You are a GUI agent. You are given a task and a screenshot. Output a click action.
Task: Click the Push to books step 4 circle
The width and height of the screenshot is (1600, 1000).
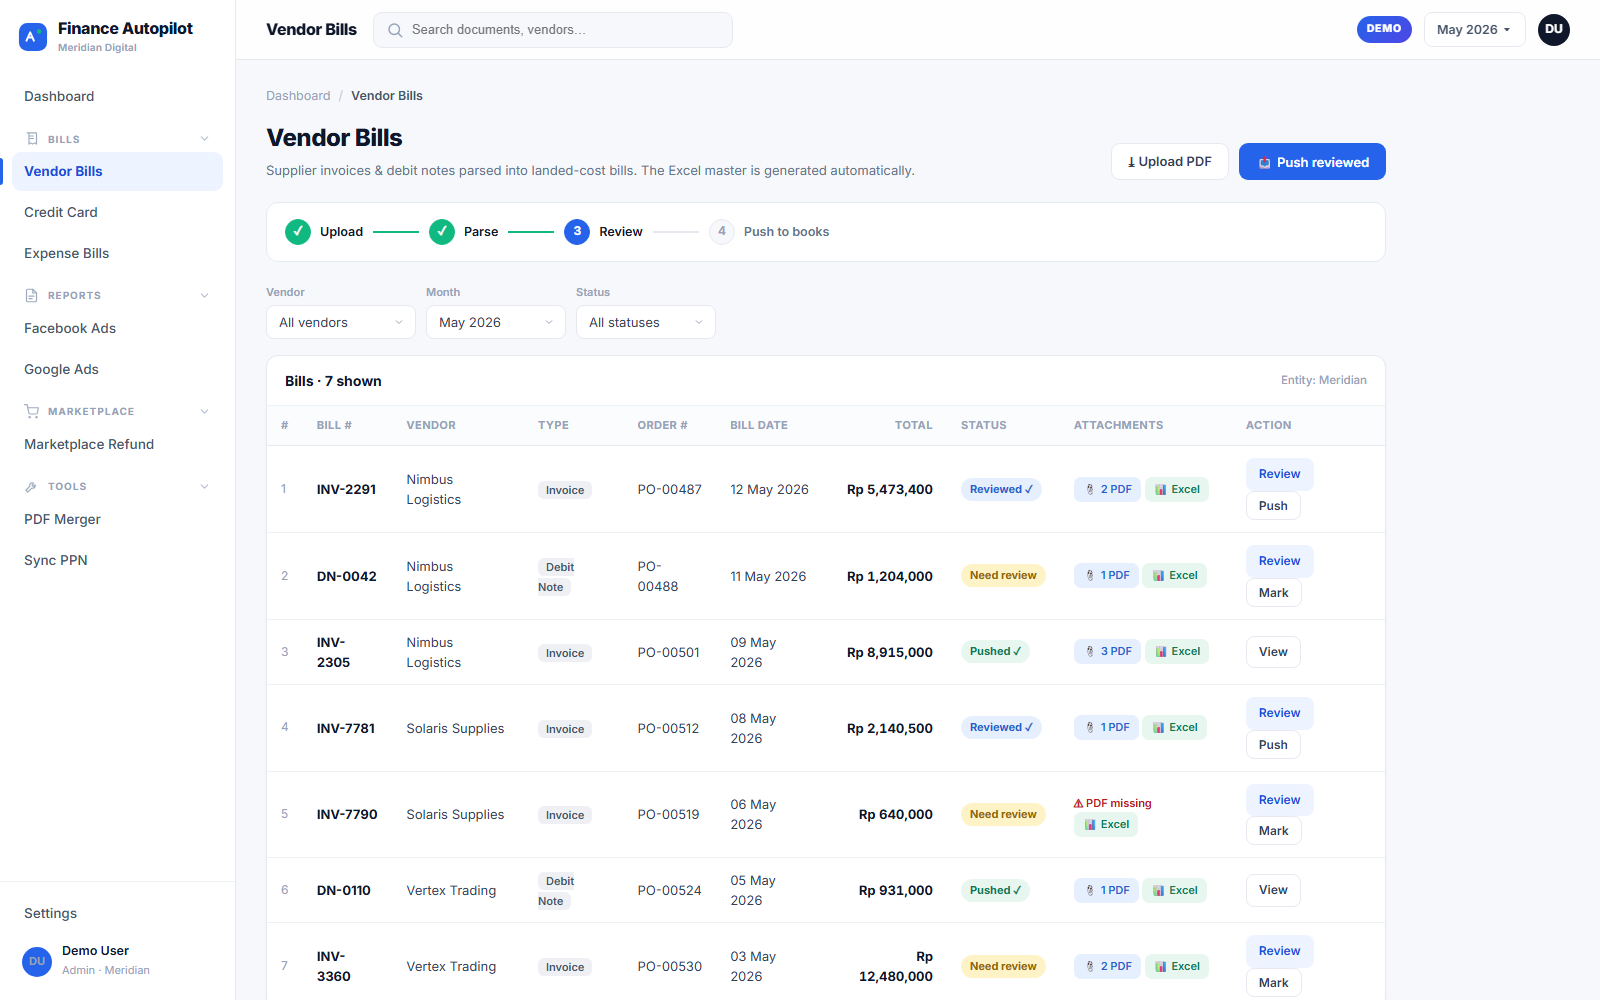(x=722, y=232)
